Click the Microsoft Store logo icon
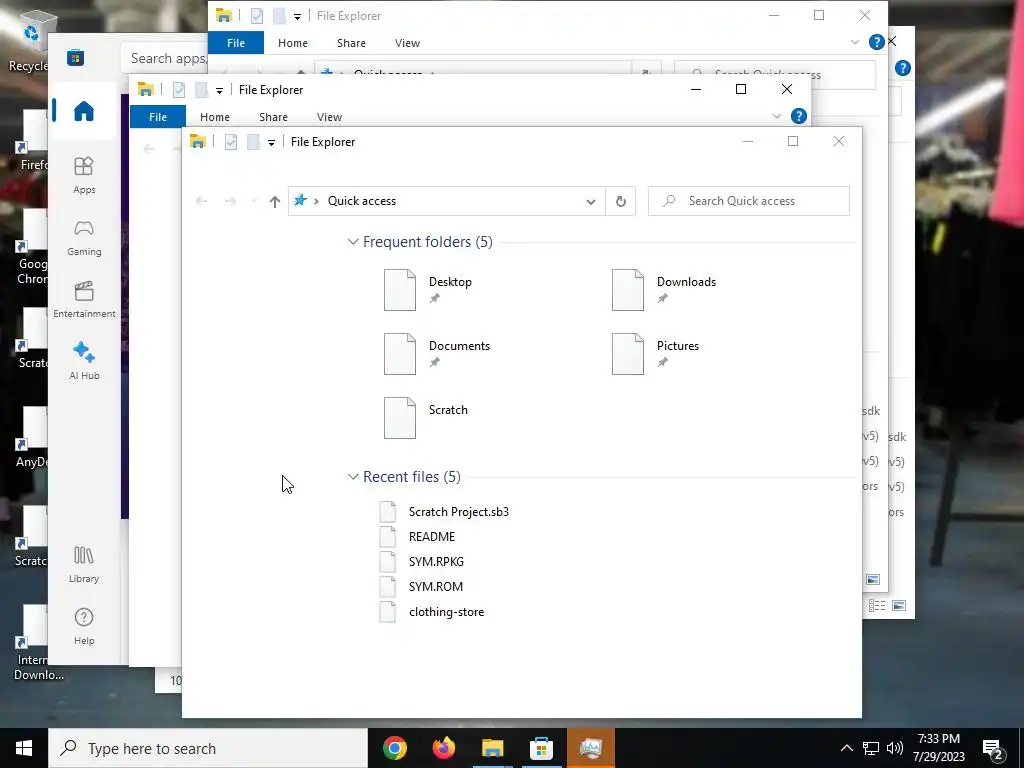The image size is (1024, 768). pos(75,57)
